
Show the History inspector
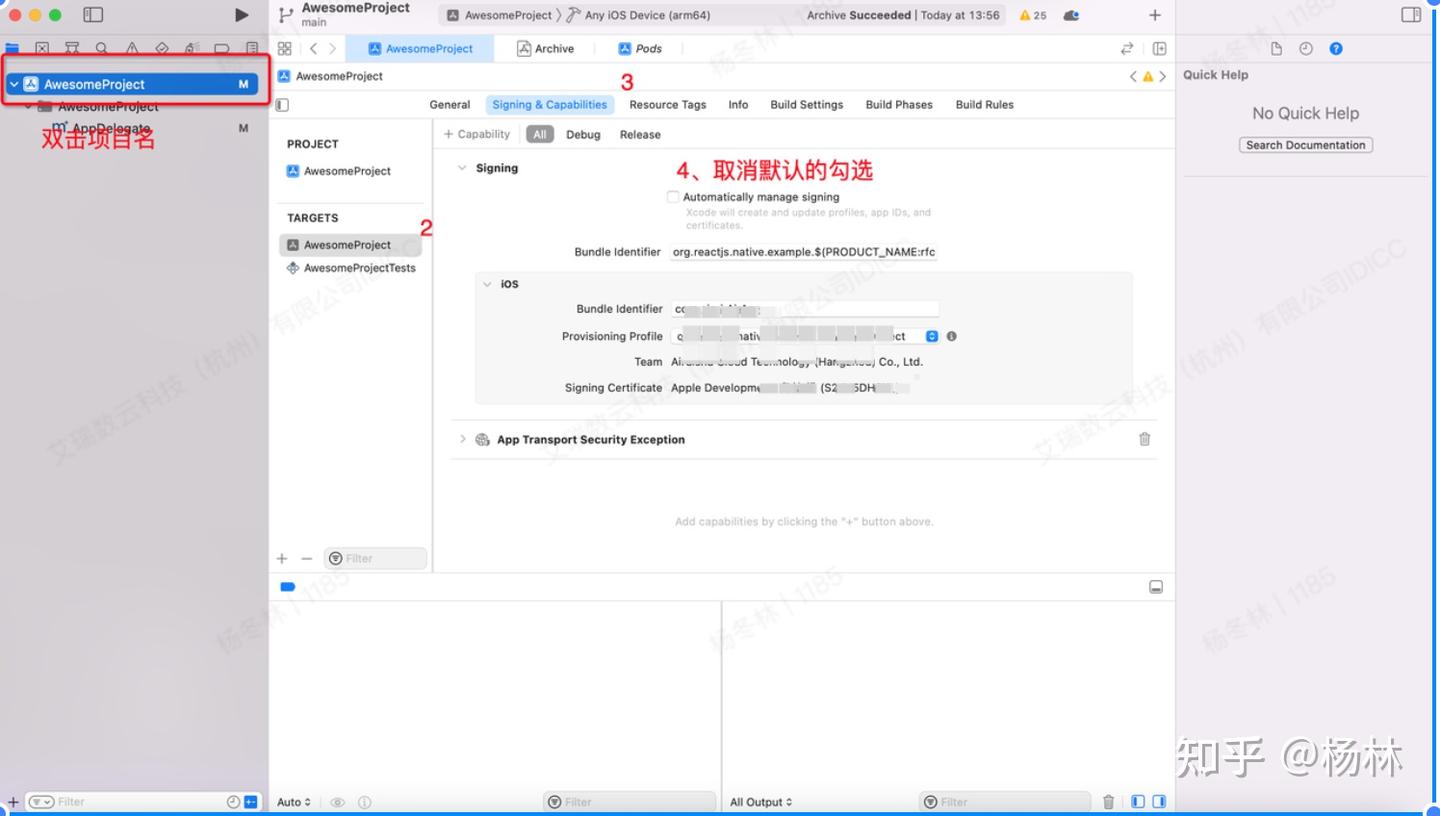(1306, 48)
